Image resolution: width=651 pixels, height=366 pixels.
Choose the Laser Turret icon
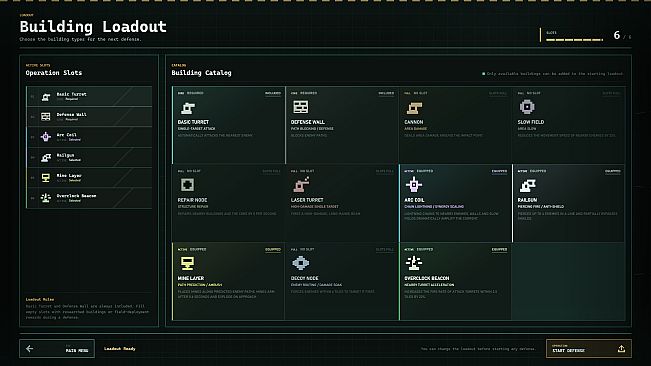[x=301, y=185]
